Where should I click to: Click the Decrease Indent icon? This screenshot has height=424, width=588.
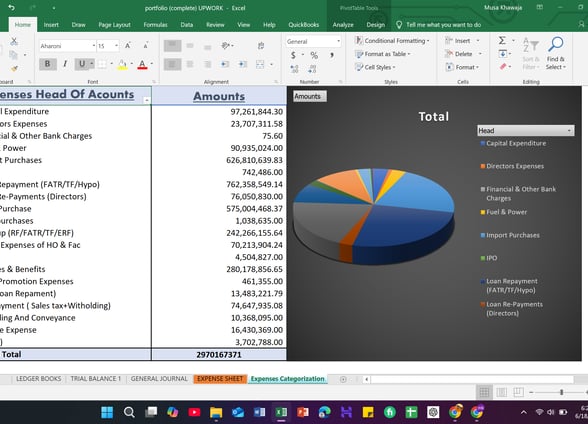[x=225, y=64]
